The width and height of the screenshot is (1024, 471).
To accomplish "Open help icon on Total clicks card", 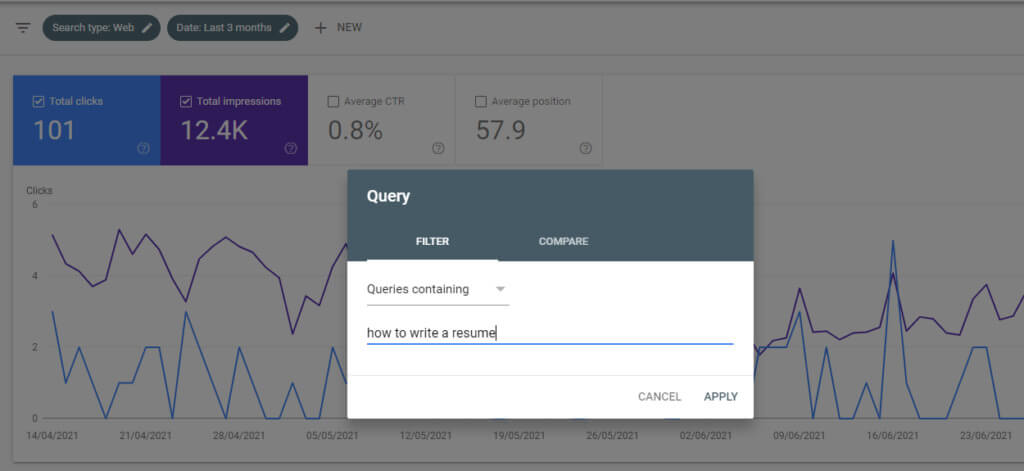I will (144, 149).
